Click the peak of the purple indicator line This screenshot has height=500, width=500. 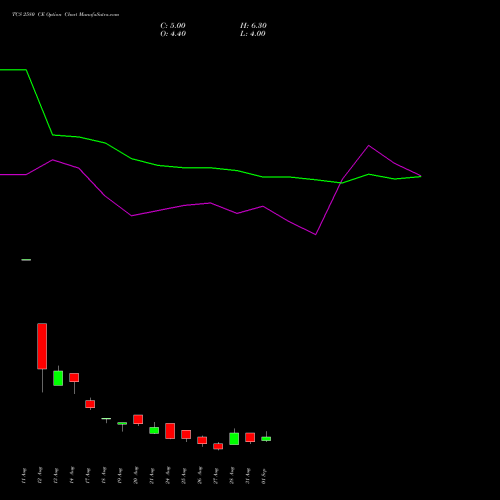click(368, 146)
